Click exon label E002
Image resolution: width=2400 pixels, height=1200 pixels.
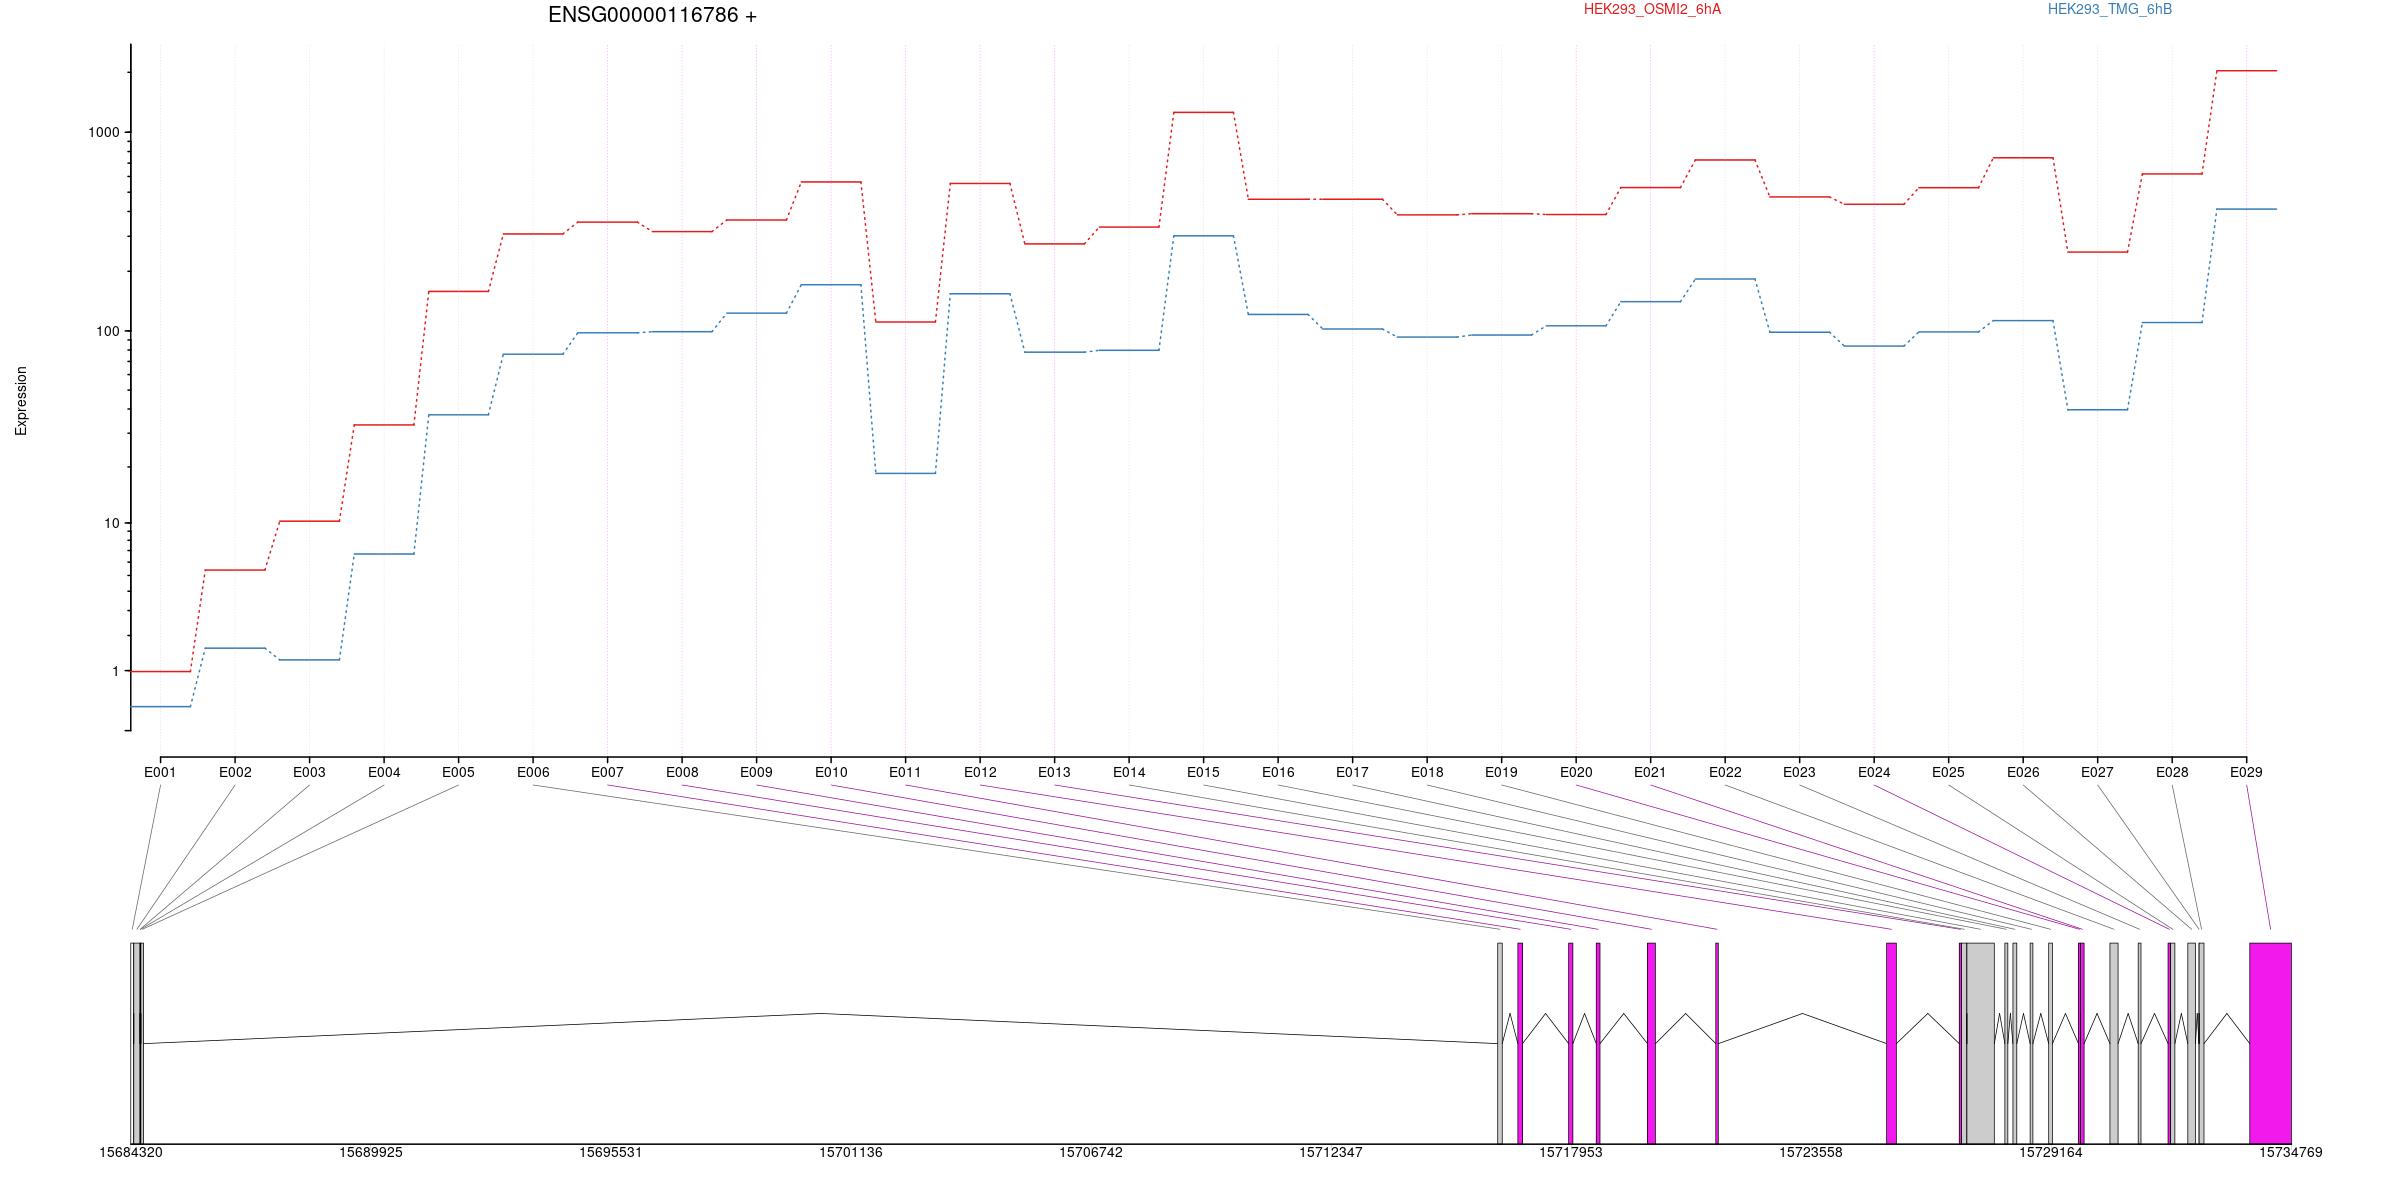click(235, 772)
